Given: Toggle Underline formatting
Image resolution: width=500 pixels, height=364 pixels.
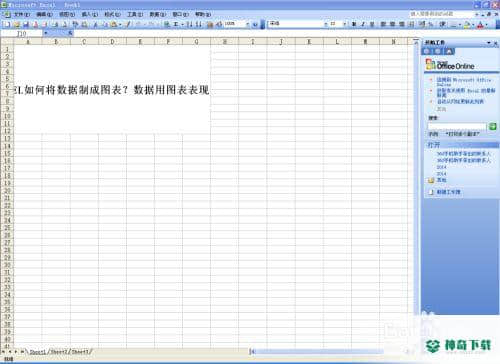Looking at the screenshot, I should point(372,24).
